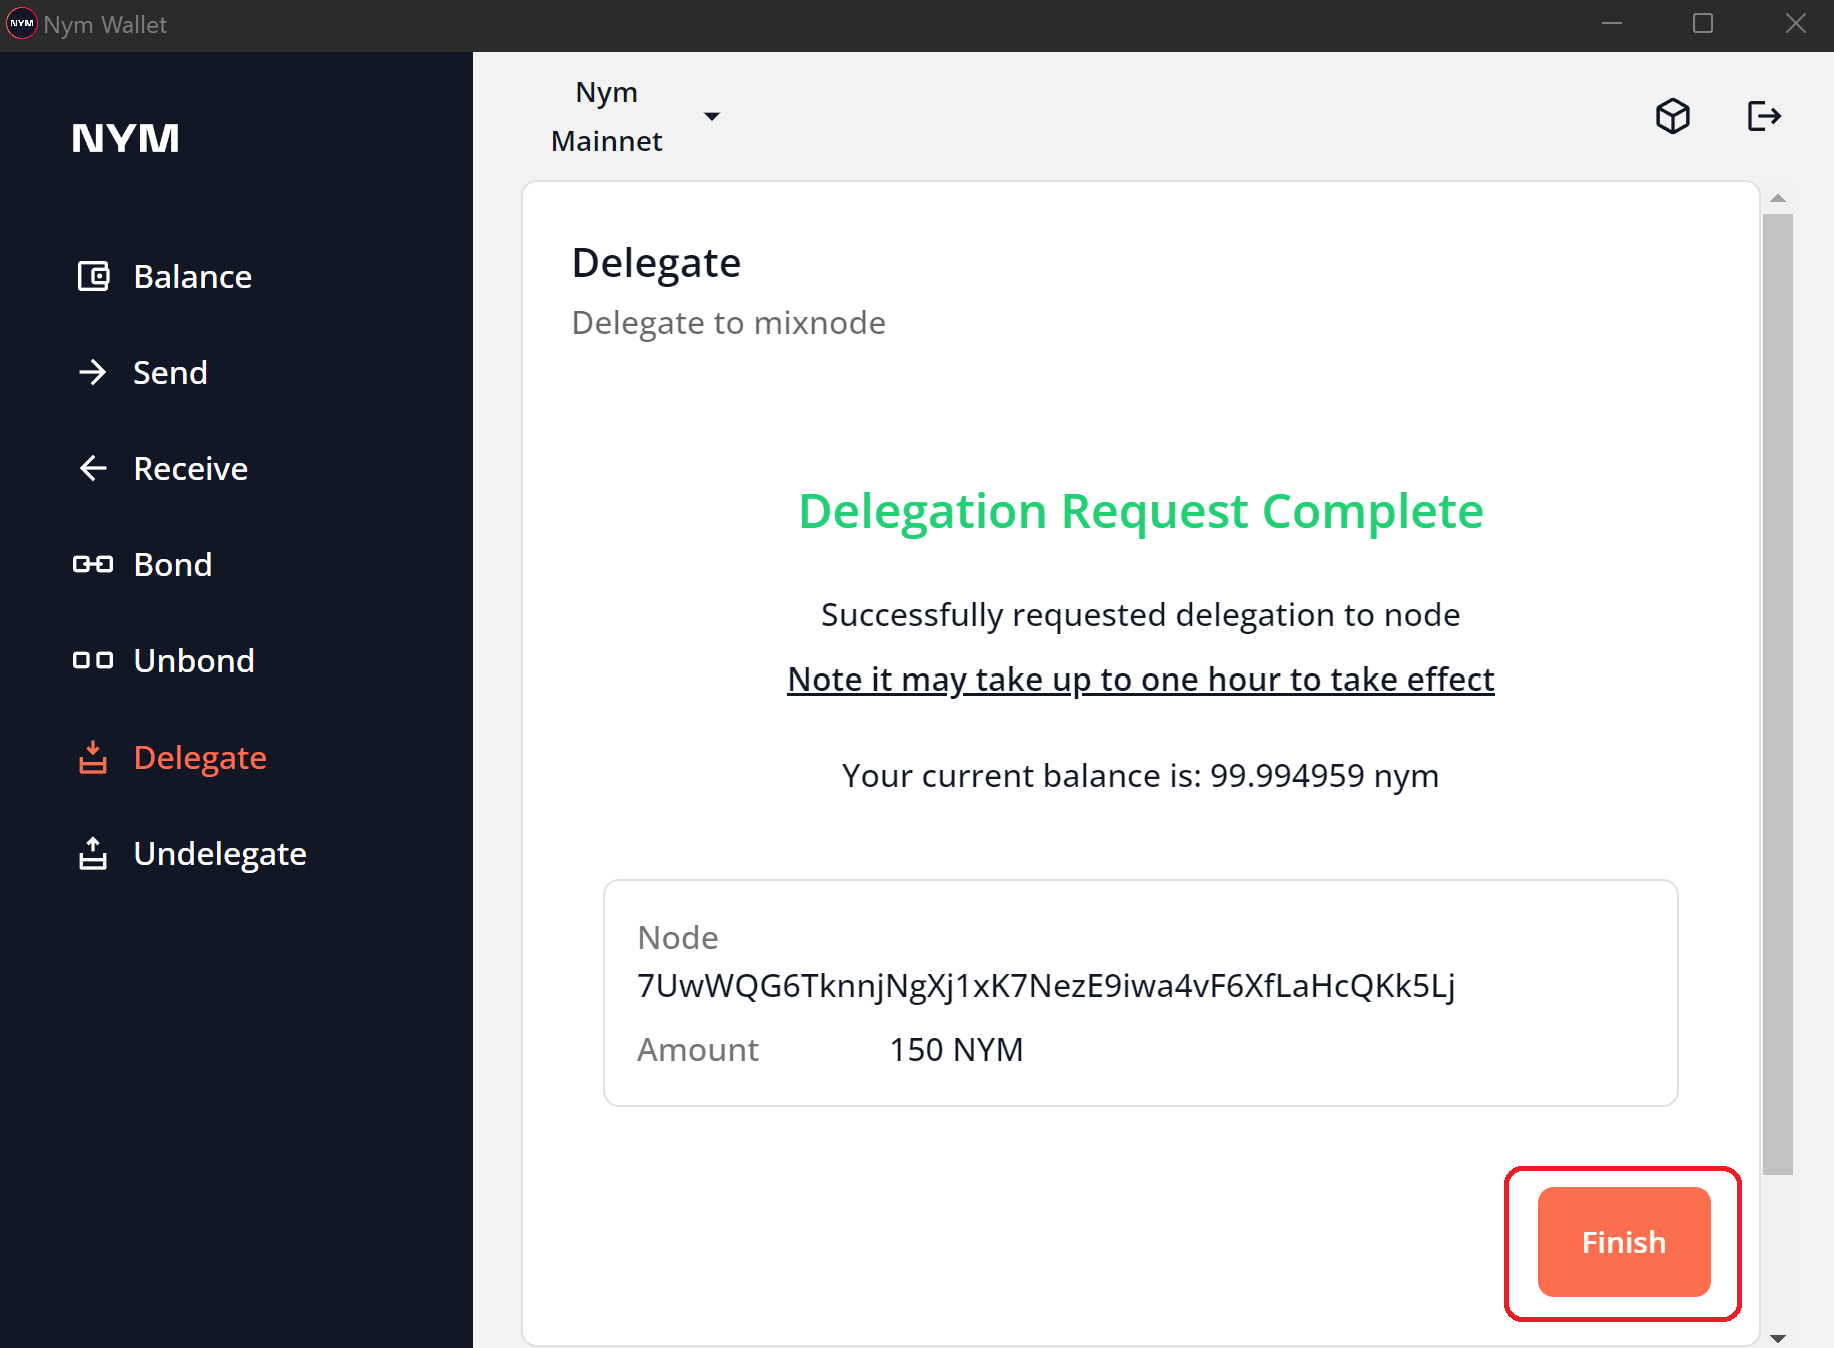Click the Send arrow icon

(93, 372)
